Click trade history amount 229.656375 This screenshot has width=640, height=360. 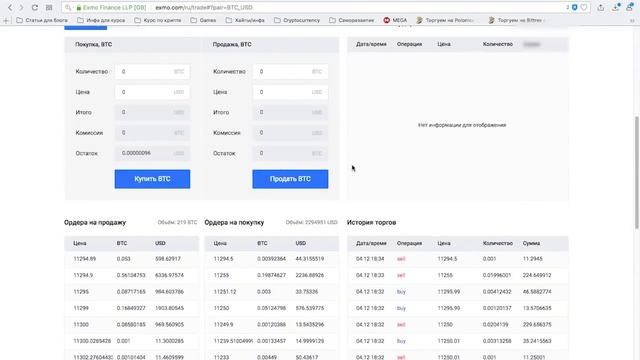click(537, 324)
